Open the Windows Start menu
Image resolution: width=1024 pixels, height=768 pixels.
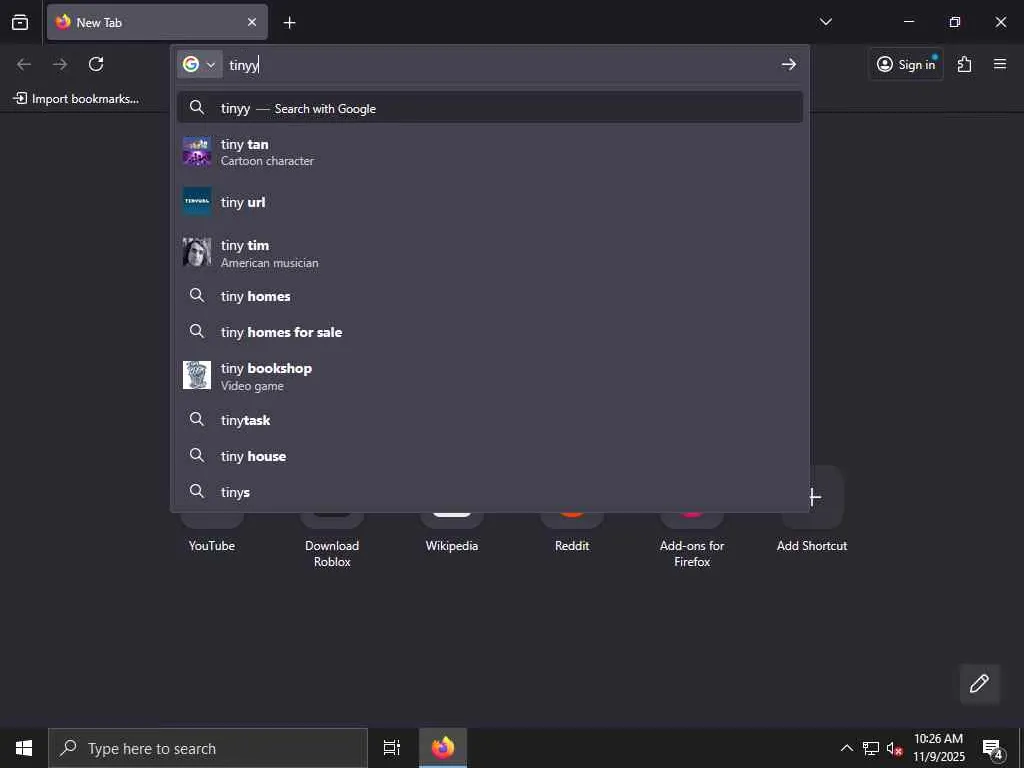click(24, 748)
